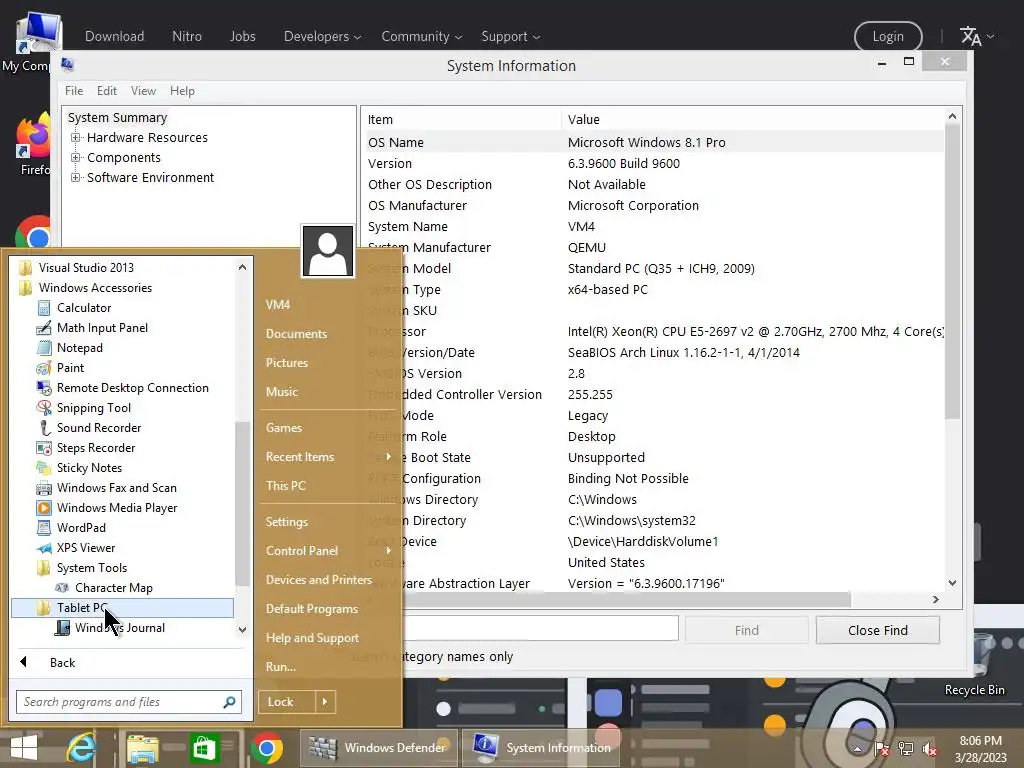Screen dimensions: 1024x768
Task: Open Sound Recorder
Action: [x=99, y=428]
